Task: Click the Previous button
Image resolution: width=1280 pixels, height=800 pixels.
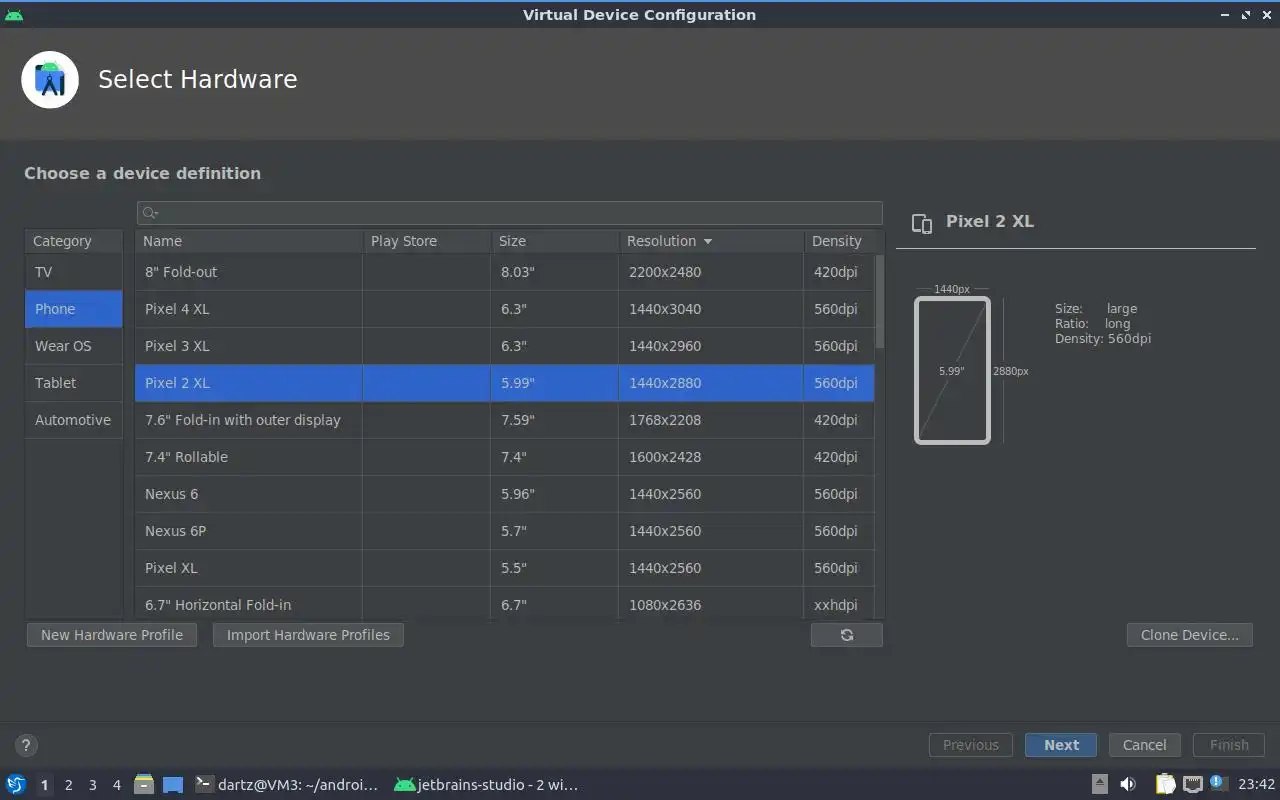Action: [971, 745]
